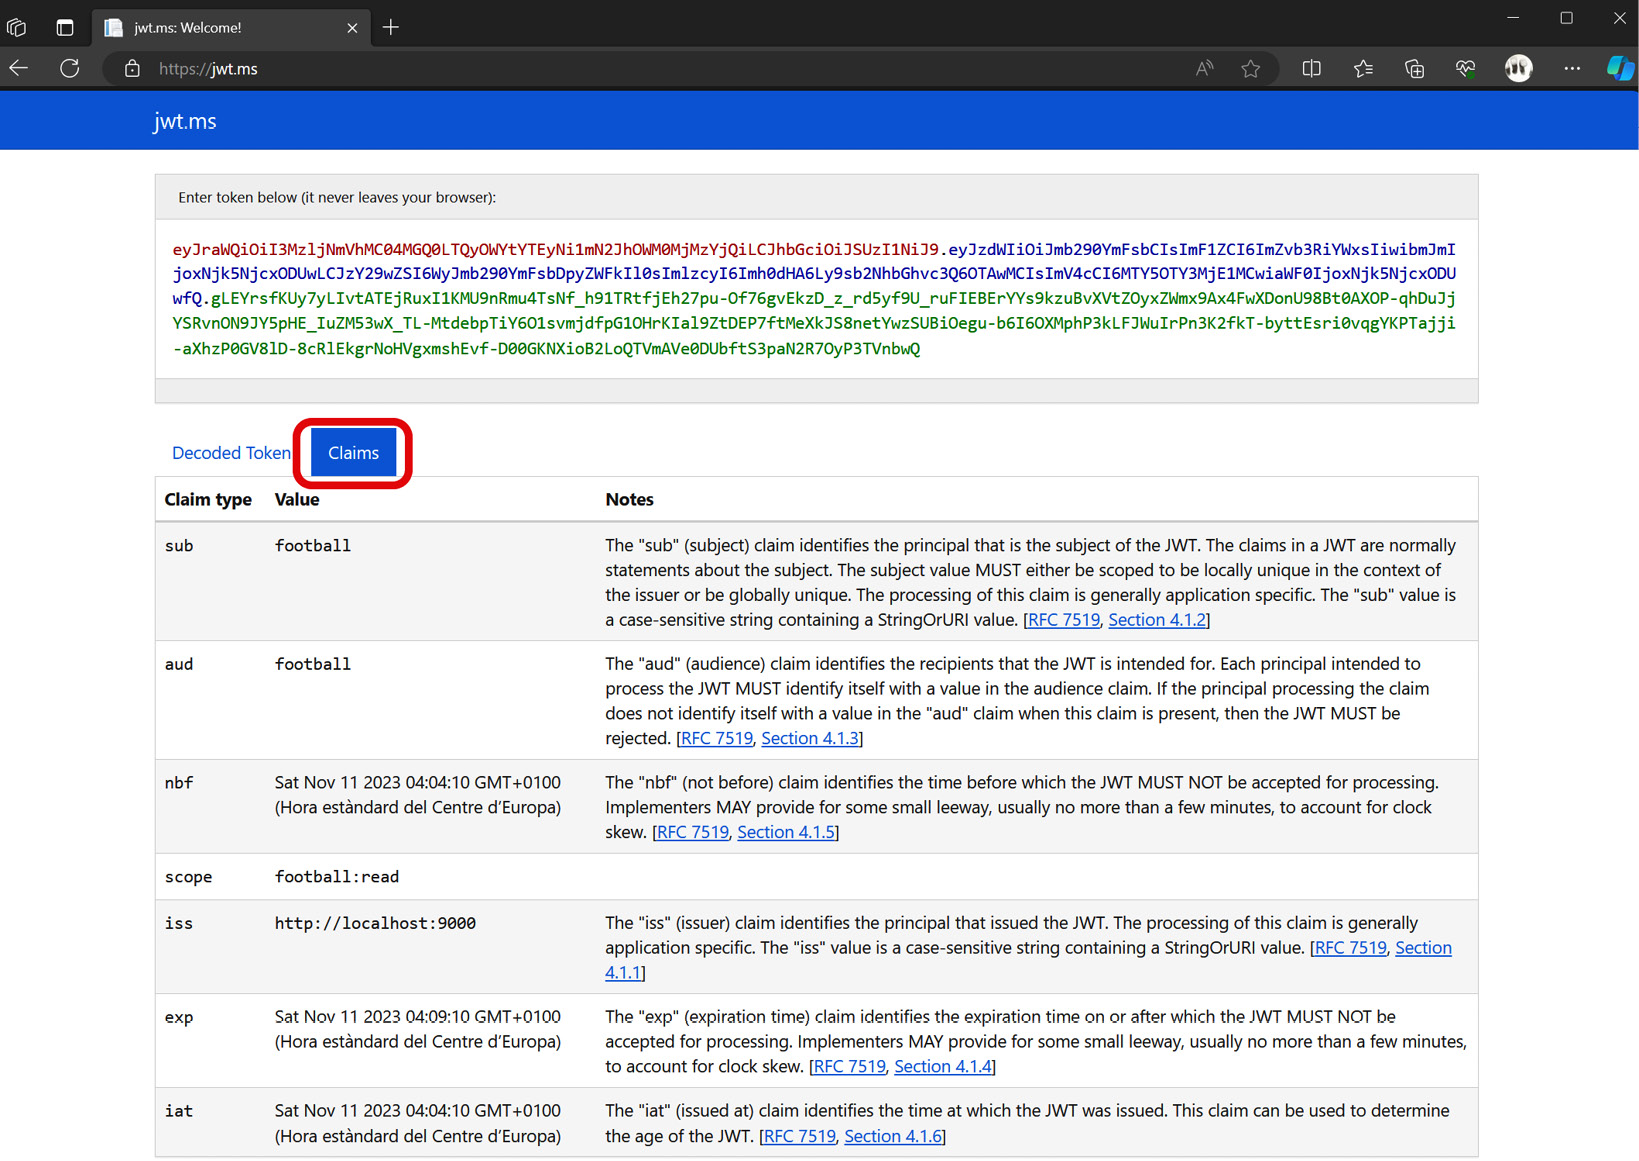
Task: Go back using the browser back arrow
Action: 19,68
